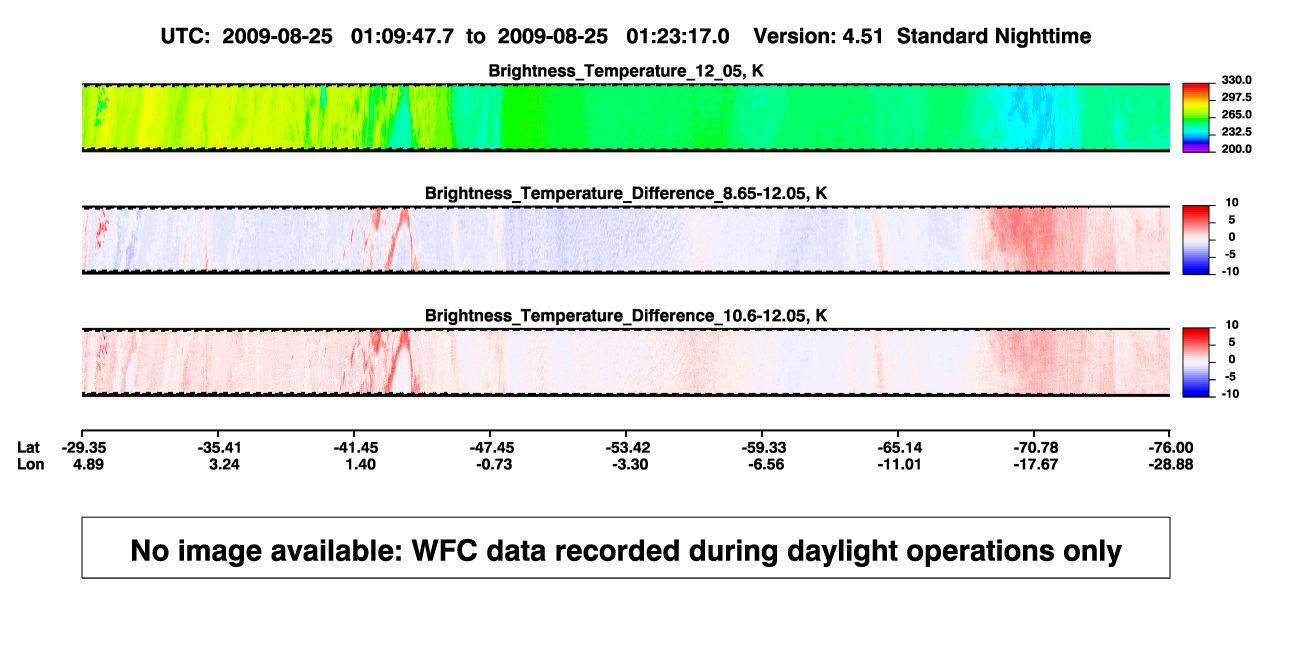
Task: Click the title 'Brightness_Temperature_12_05, K'
Action: [x=626, y=71]
